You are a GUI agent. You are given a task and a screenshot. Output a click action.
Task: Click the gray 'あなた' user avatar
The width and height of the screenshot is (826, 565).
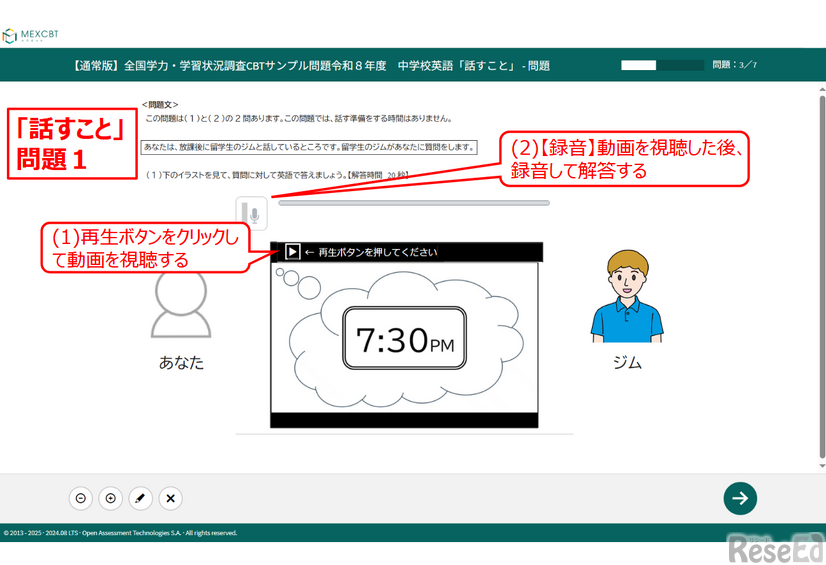pyautogui.click(x=181, y=301)
